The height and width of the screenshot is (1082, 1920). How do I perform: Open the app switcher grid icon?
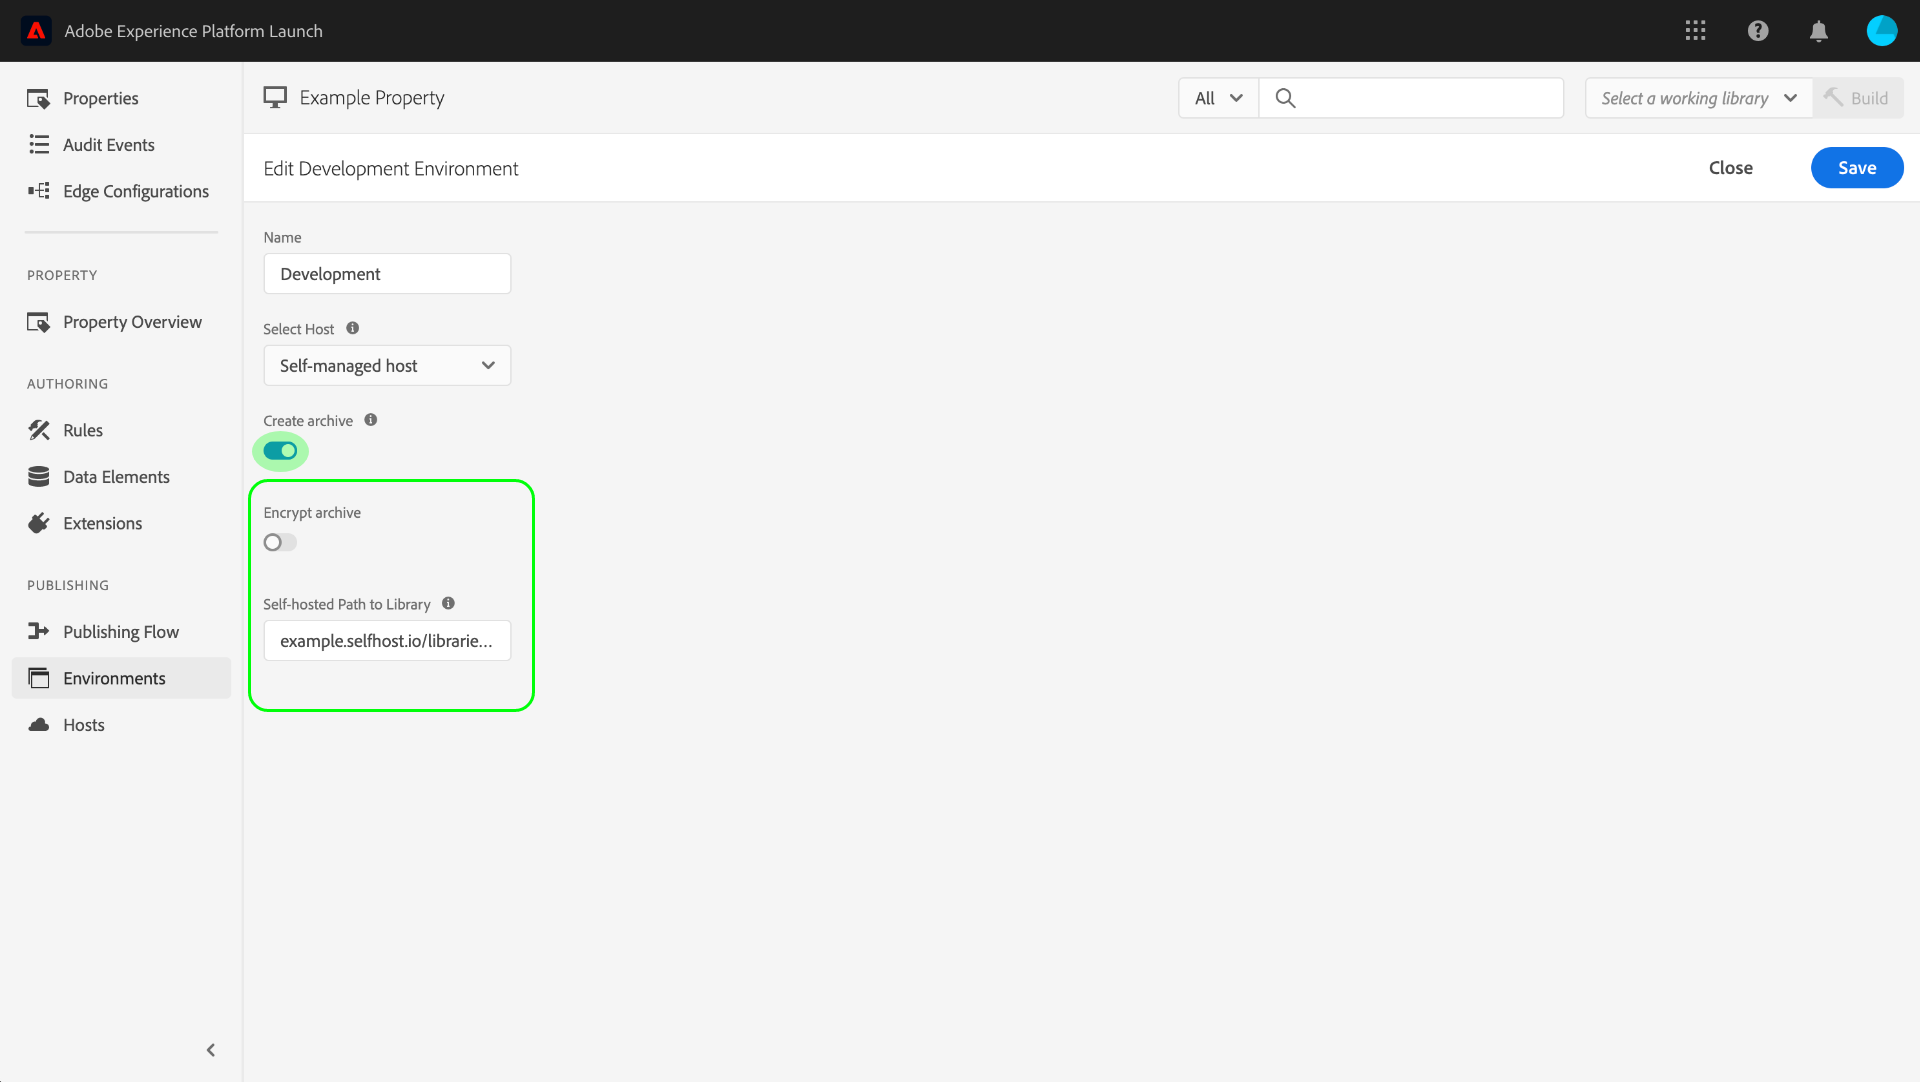point(1695,31)
